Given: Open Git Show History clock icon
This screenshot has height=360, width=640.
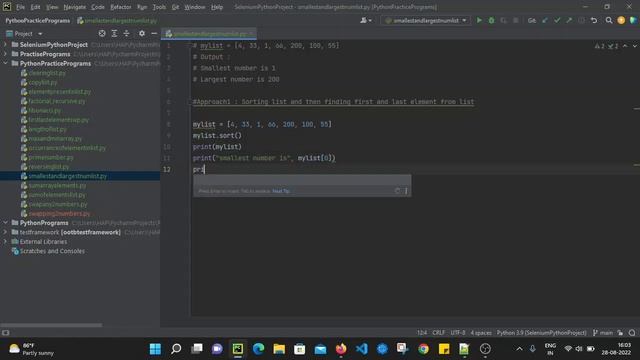Looking at the screenshot, I should (581, 20).
